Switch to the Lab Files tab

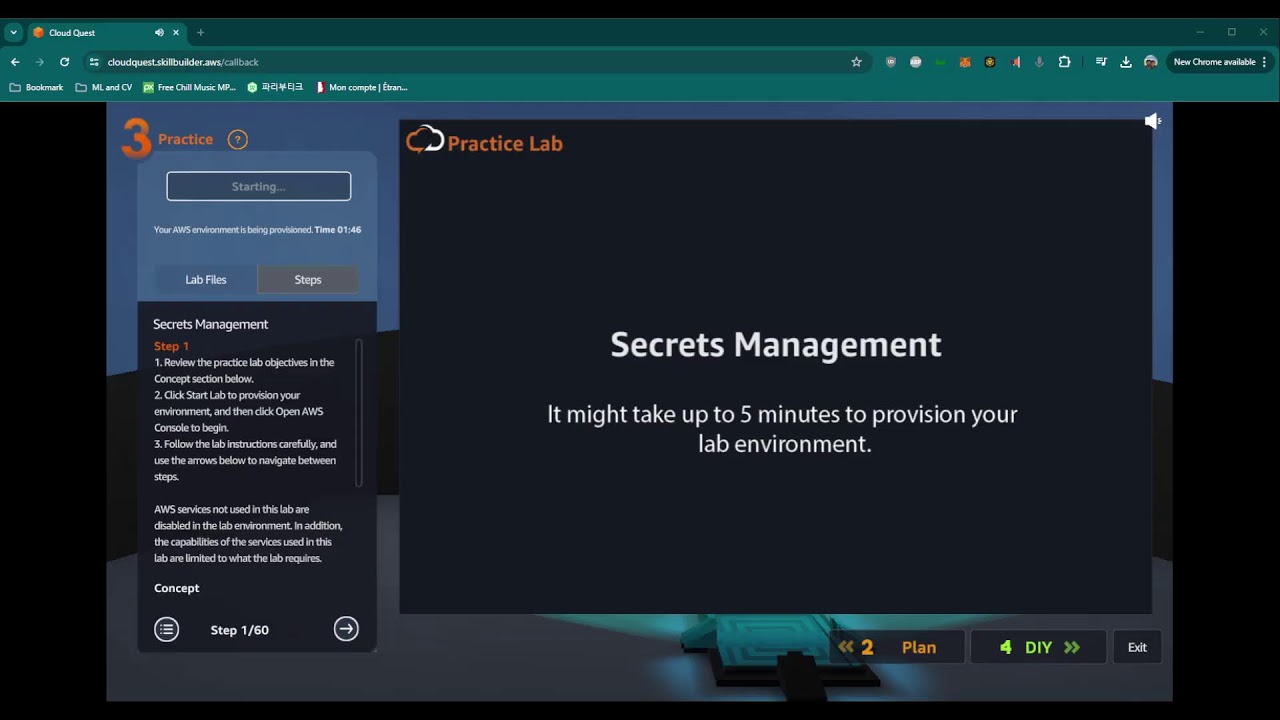pyautogui.click(x=206, y=280)
